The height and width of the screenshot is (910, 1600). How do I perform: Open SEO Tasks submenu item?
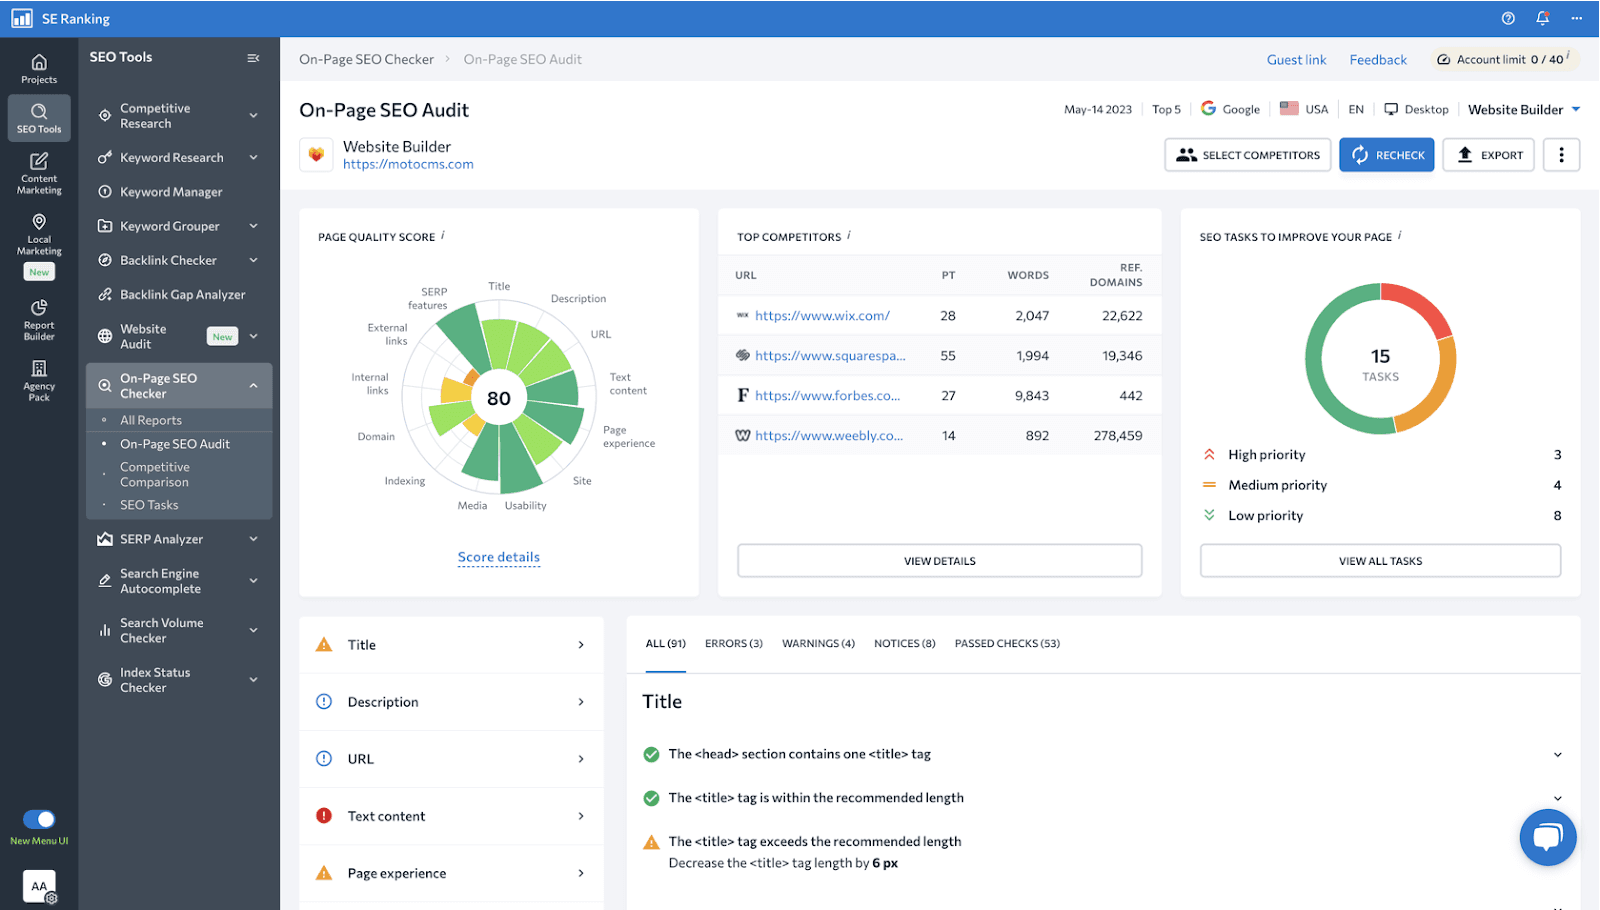coord(149,505)
